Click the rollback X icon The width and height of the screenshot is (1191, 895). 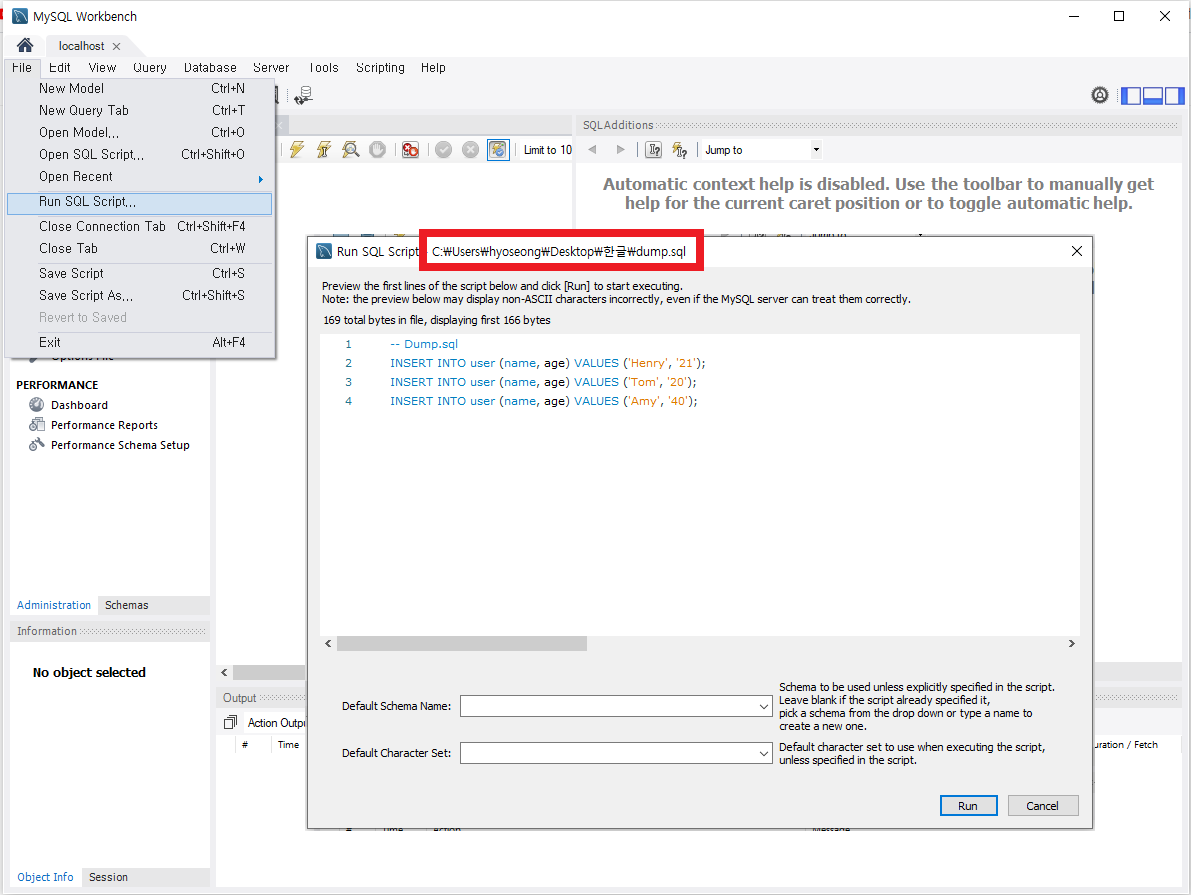[x=471, y=150]
